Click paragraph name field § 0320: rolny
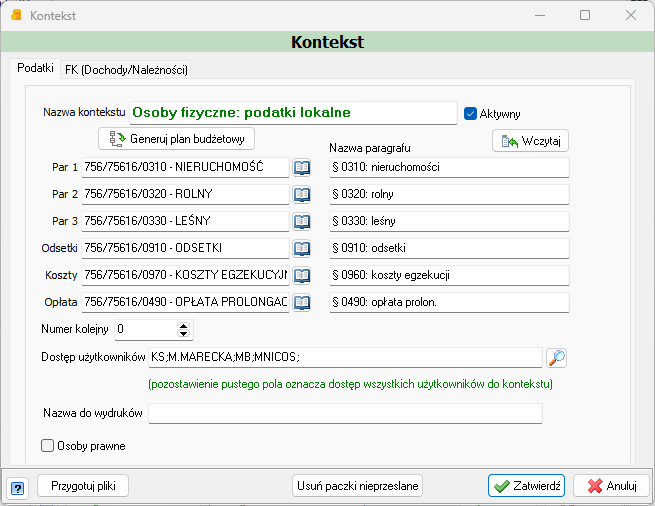Screen dimensions: 655x506 coord(449,194)
